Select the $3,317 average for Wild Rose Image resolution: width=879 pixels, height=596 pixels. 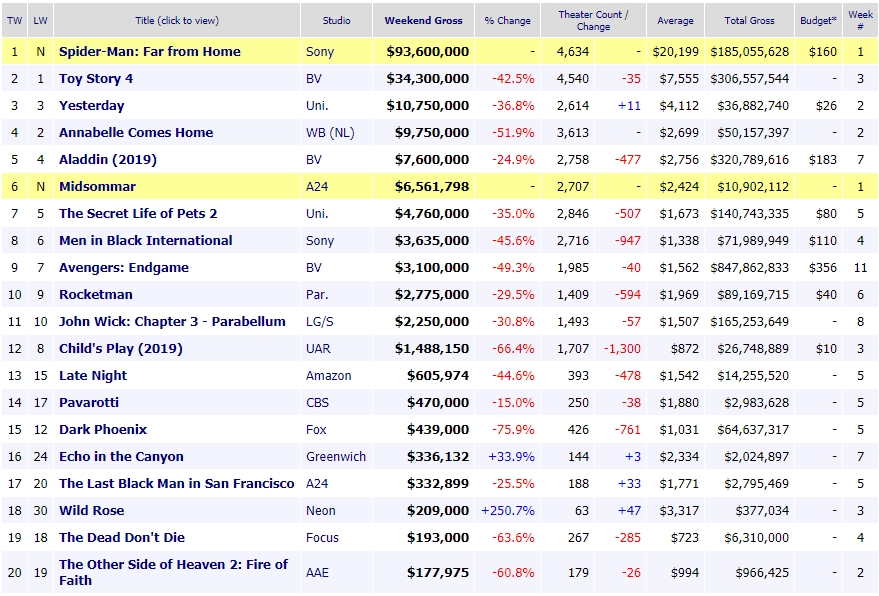point(679,510)
